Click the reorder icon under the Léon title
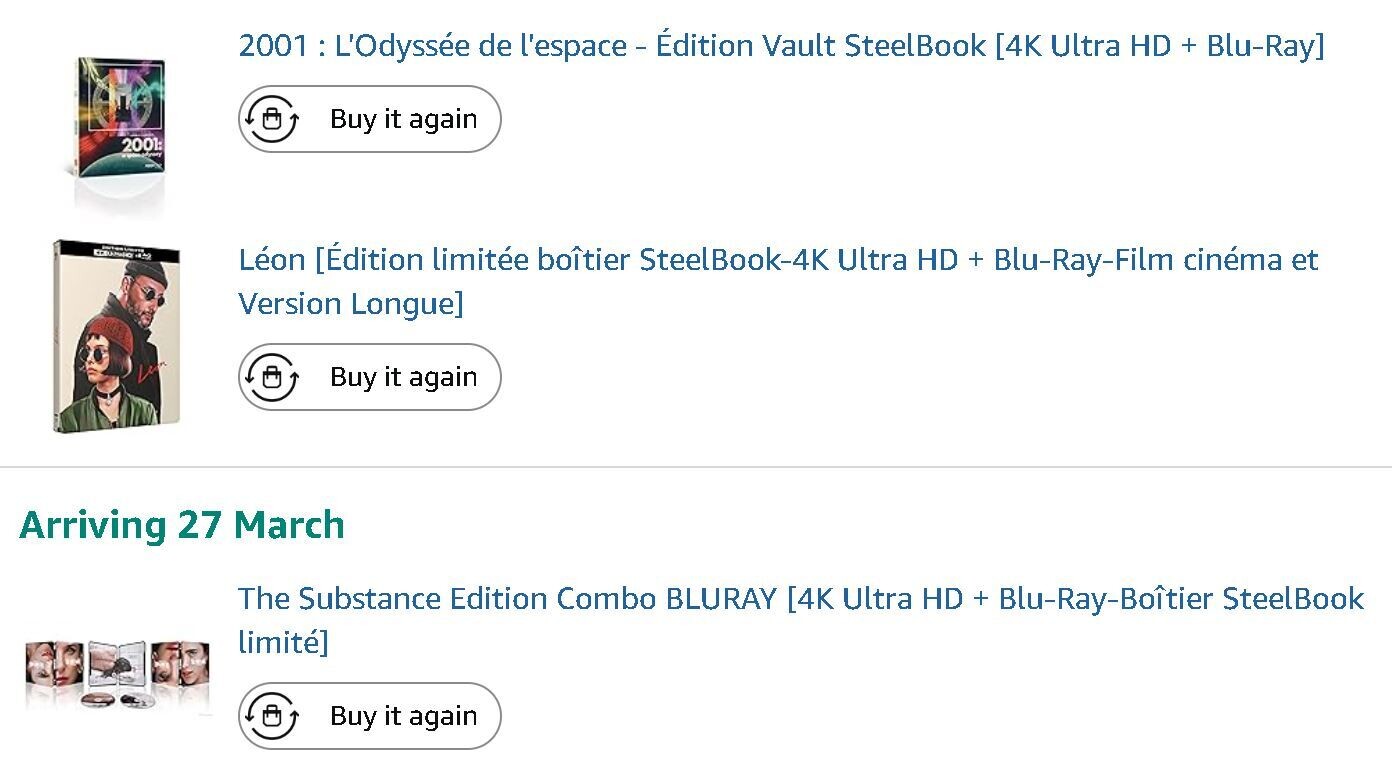The image size is (1392, 773). (271, 378)
